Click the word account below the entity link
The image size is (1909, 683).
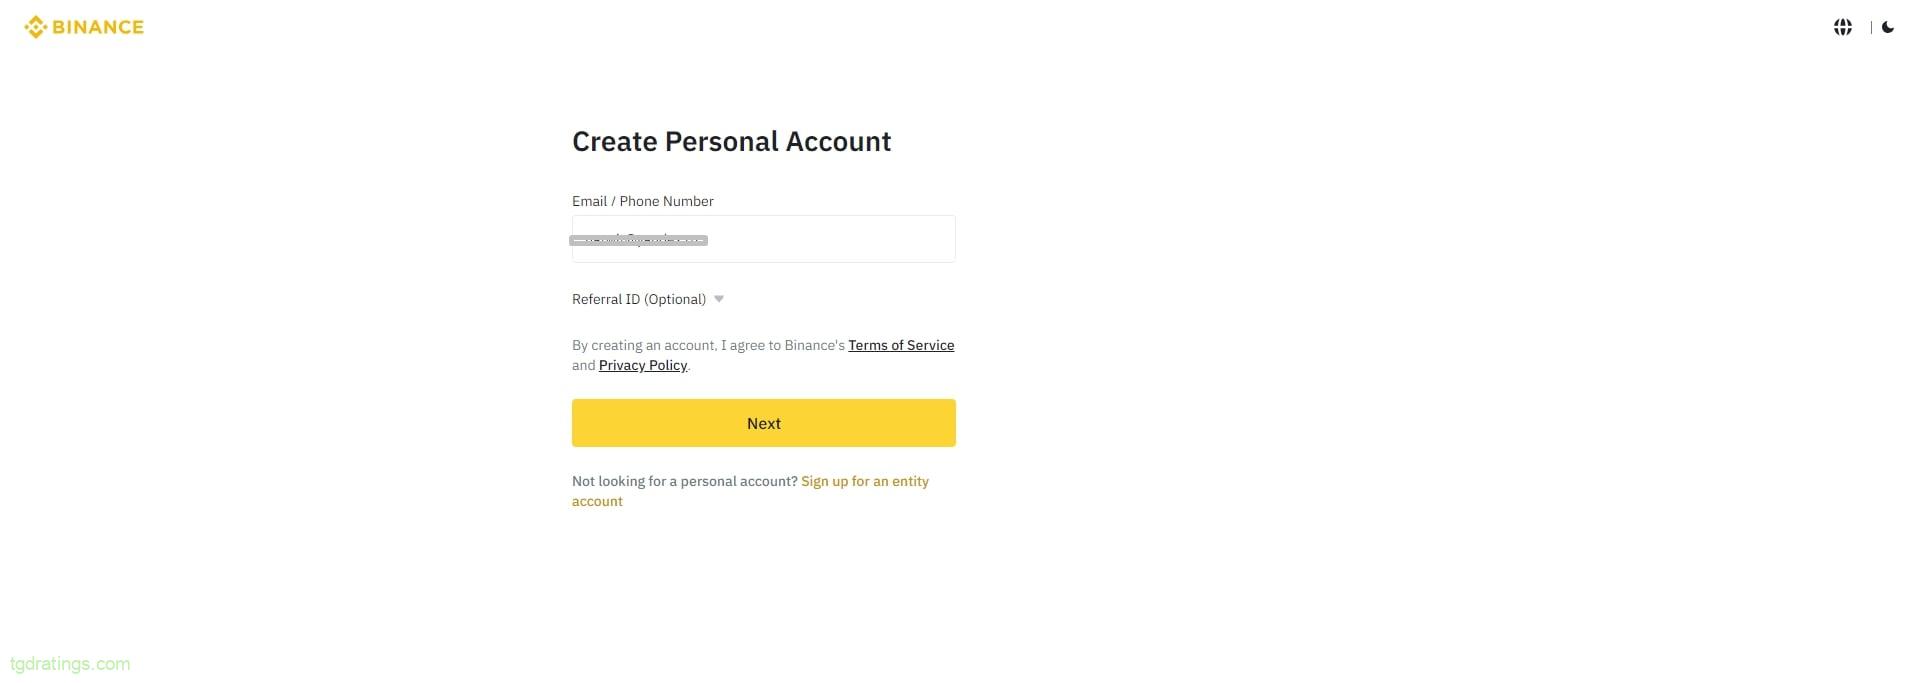pyautogui.click(x=597, y=501)
